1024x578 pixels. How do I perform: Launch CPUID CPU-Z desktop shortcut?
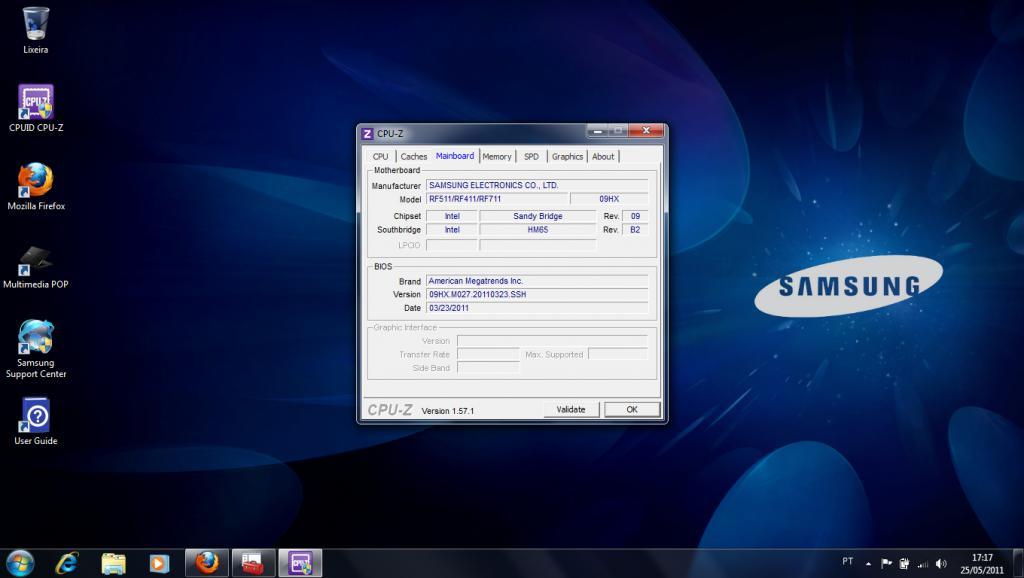(x=36, y=108)
